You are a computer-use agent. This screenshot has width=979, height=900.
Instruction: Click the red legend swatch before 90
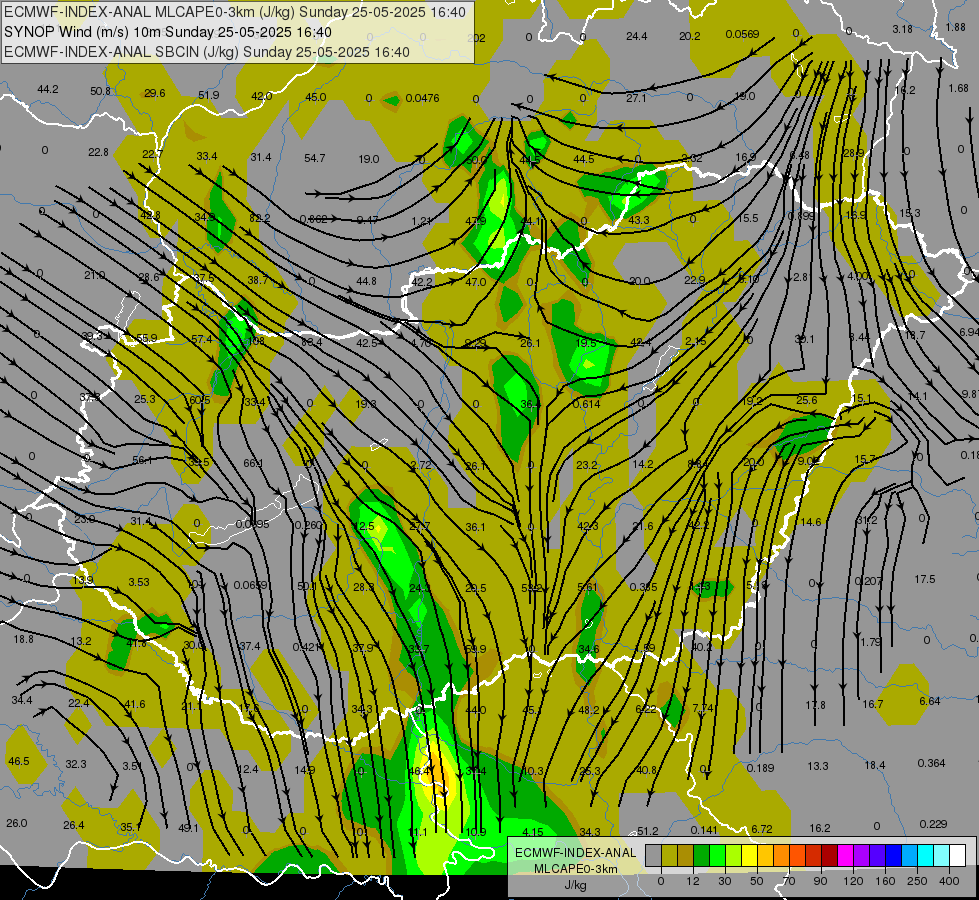[x=814, y=855]
